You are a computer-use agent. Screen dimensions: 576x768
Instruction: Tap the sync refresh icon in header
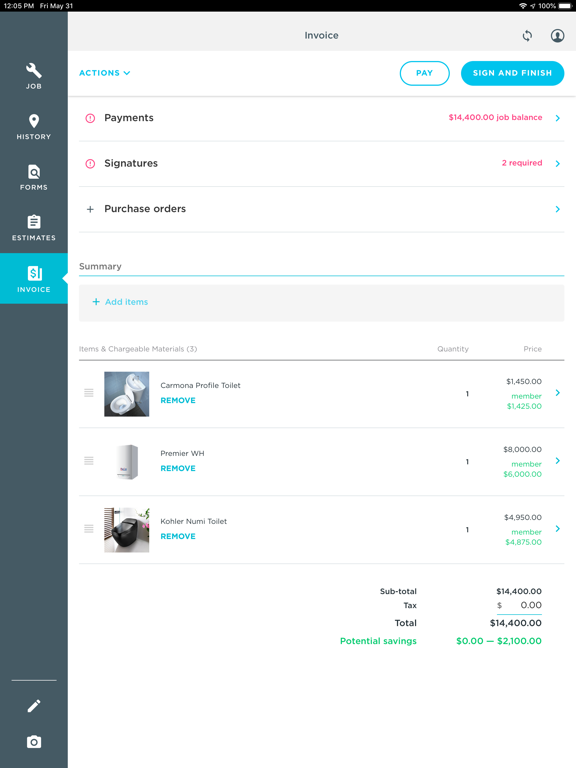point(527,35)
